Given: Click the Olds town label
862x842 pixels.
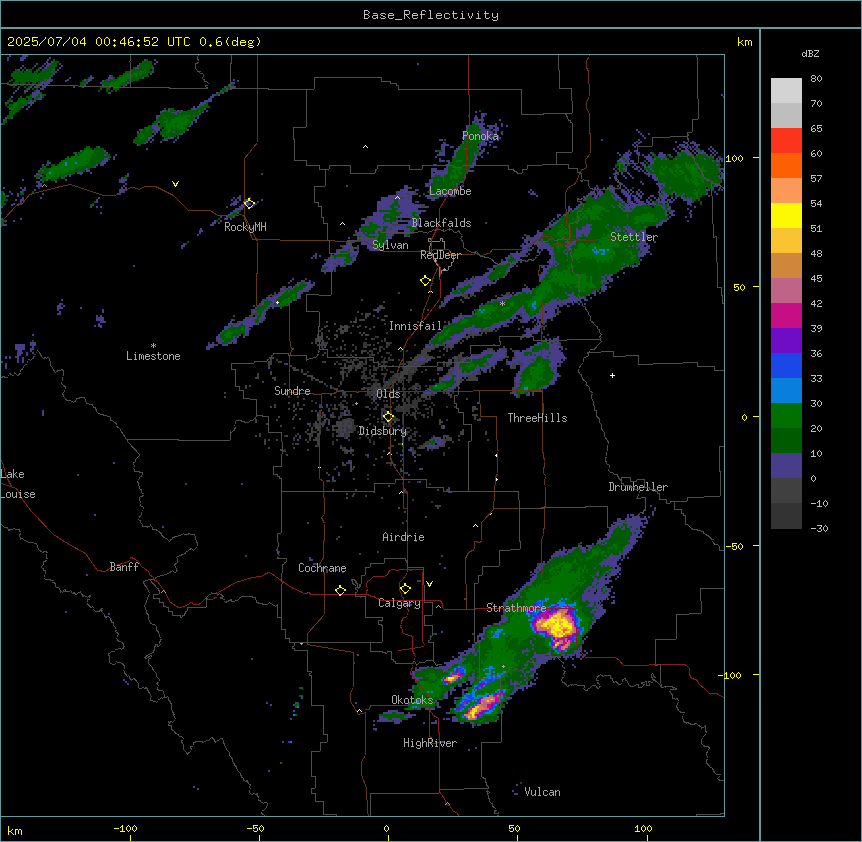Looking at the screenshot, I should (388, 394).
